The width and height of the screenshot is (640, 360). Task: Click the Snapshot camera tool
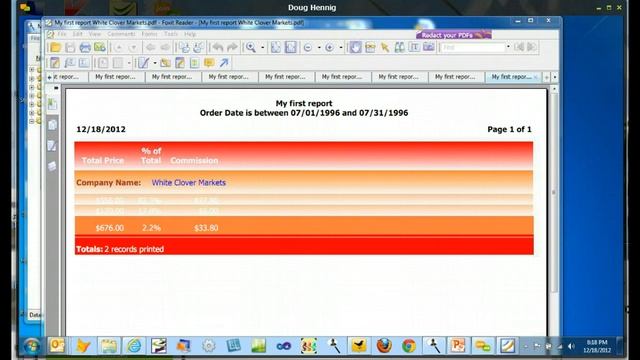(429, 47)
